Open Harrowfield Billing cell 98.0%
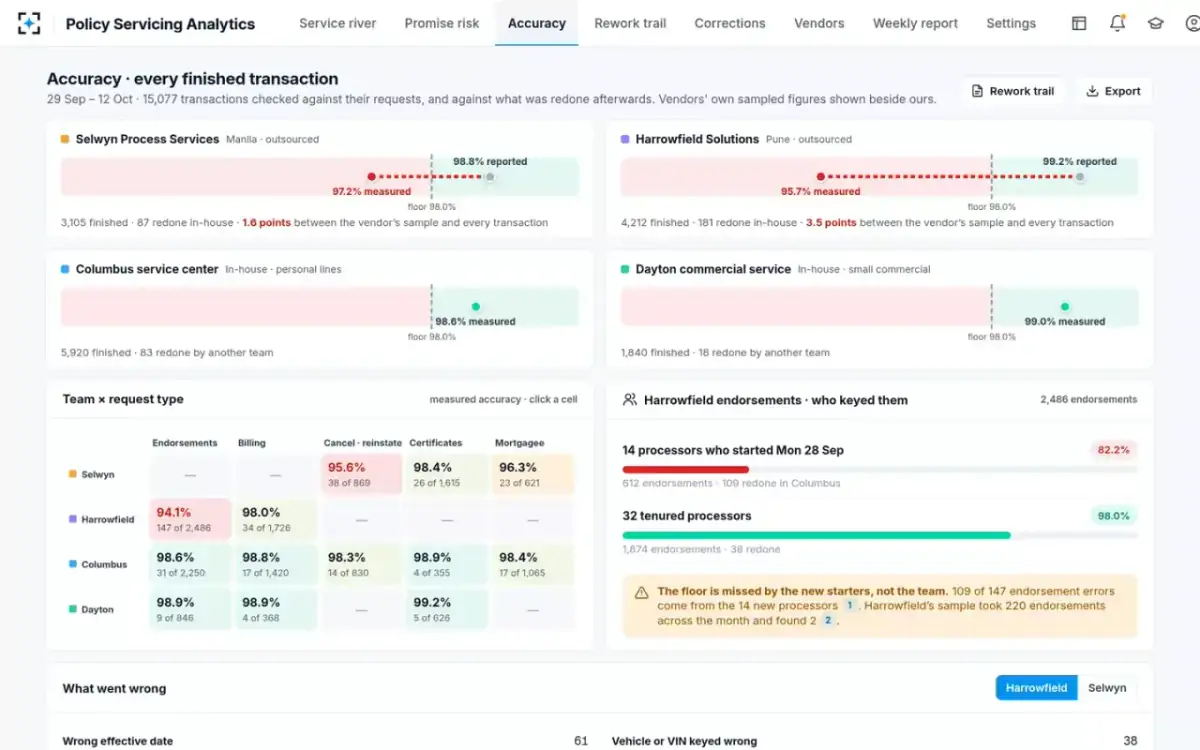 276,520
